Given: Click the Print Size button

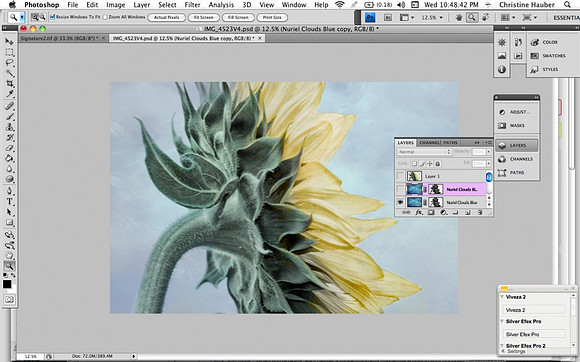Looking at the screenshot, I should 272,17.
